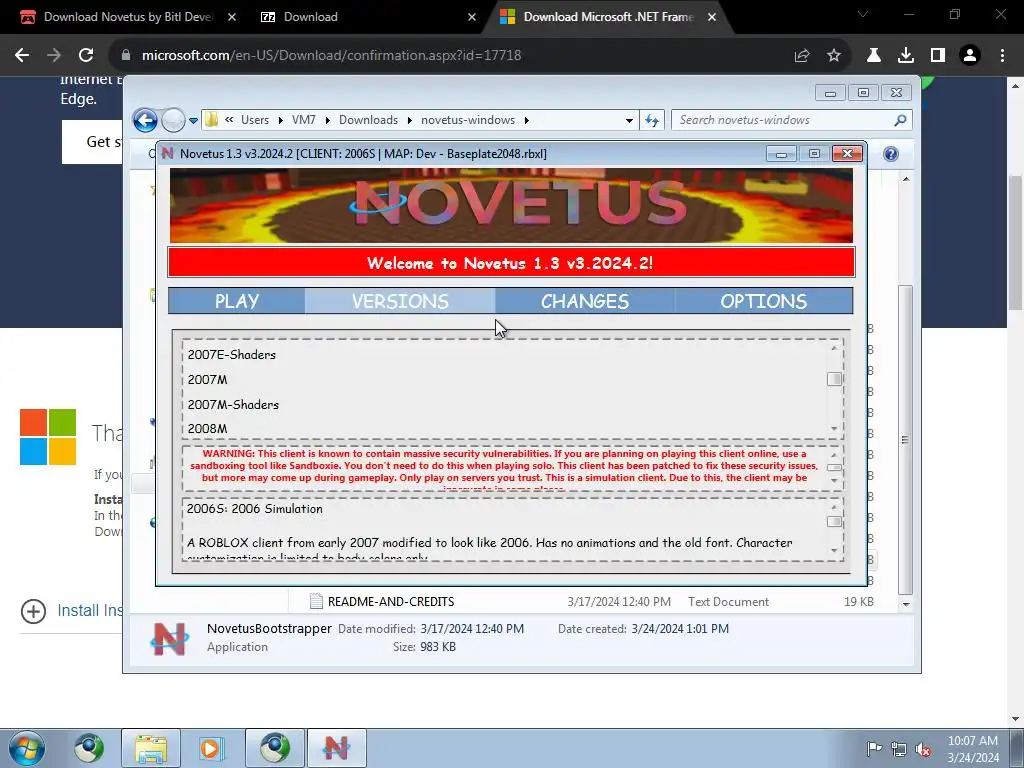This screenshot has height=768, width=1024.
Task: Select the 2008M client in list
Action: tap(208, 428)
